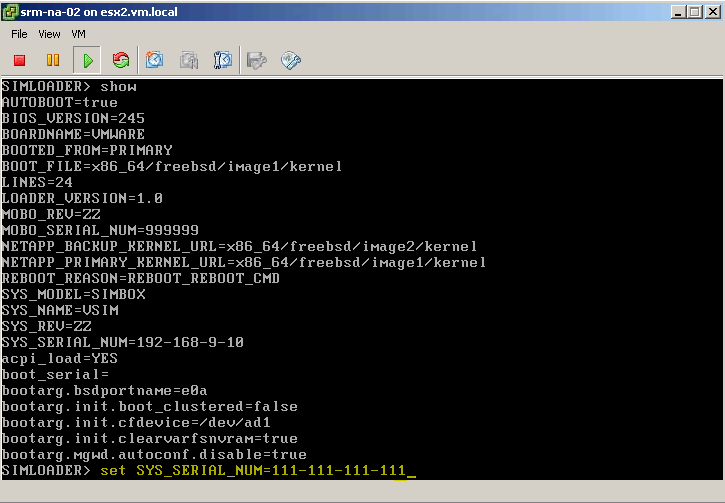The height and width of the screenshot is (503, 725).
Task: Click the MOBO_REV=ZZ line
Action: click(51, 215)
